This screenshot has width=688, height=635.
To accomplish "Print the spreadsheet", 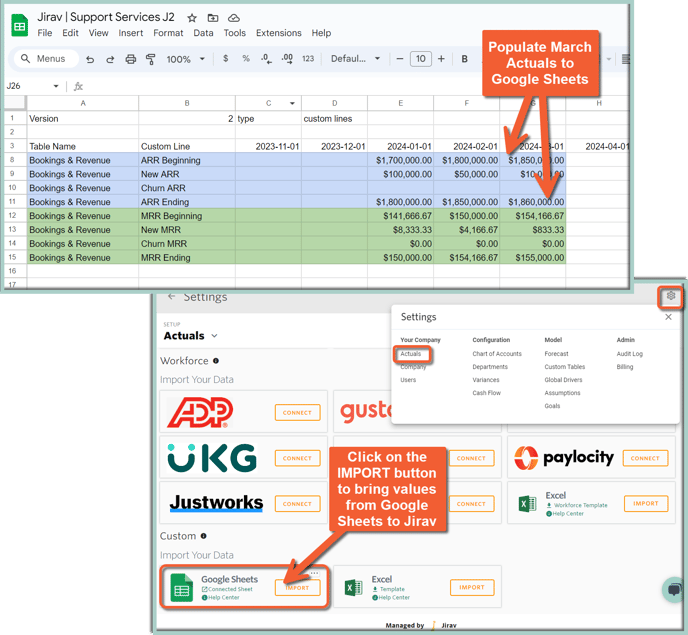I will pos(130,59).
